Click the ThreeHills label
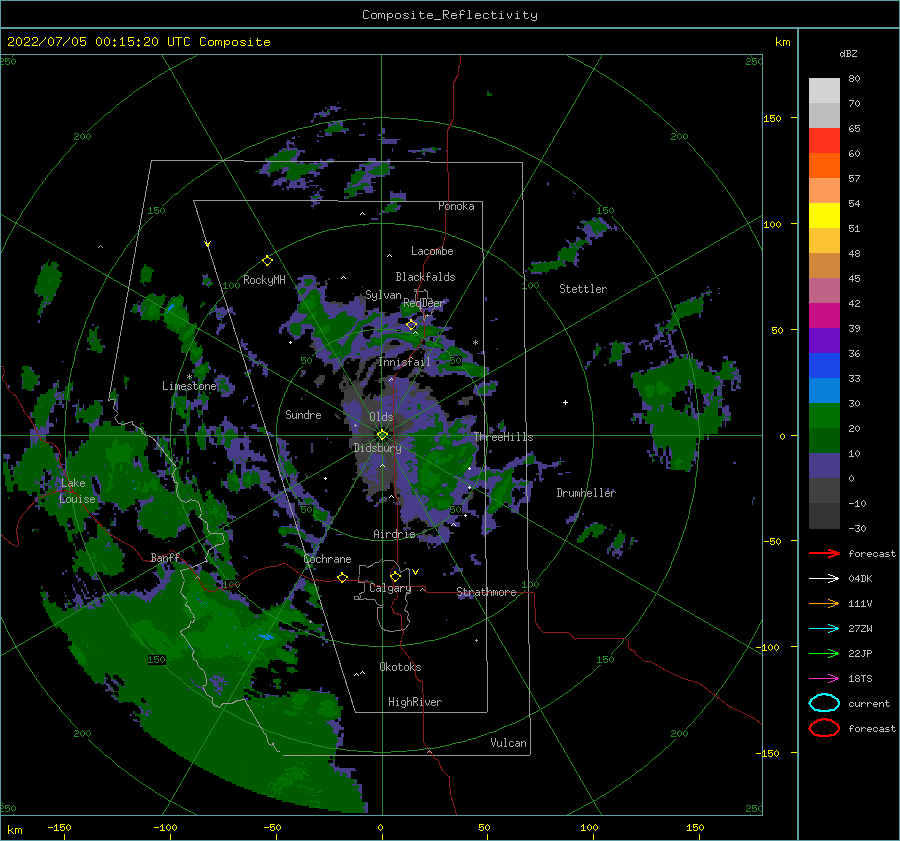This screenshot has height=841, width=900. click(x=503, y=437)
